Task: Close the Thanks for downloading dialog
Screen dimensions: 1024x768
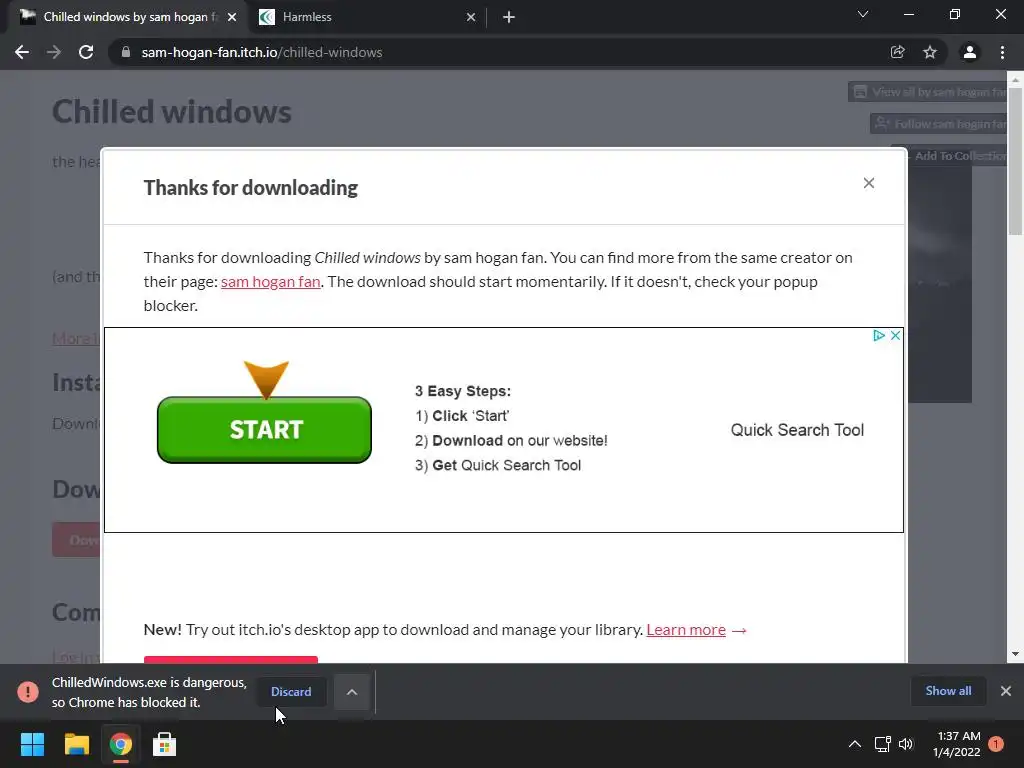Action: coord(869,183)
